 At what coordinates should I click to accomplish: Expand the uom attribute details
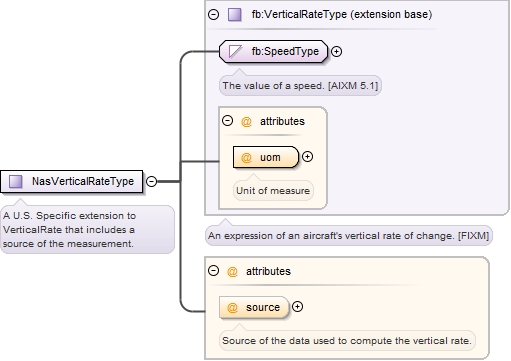(x=307, y=157)
